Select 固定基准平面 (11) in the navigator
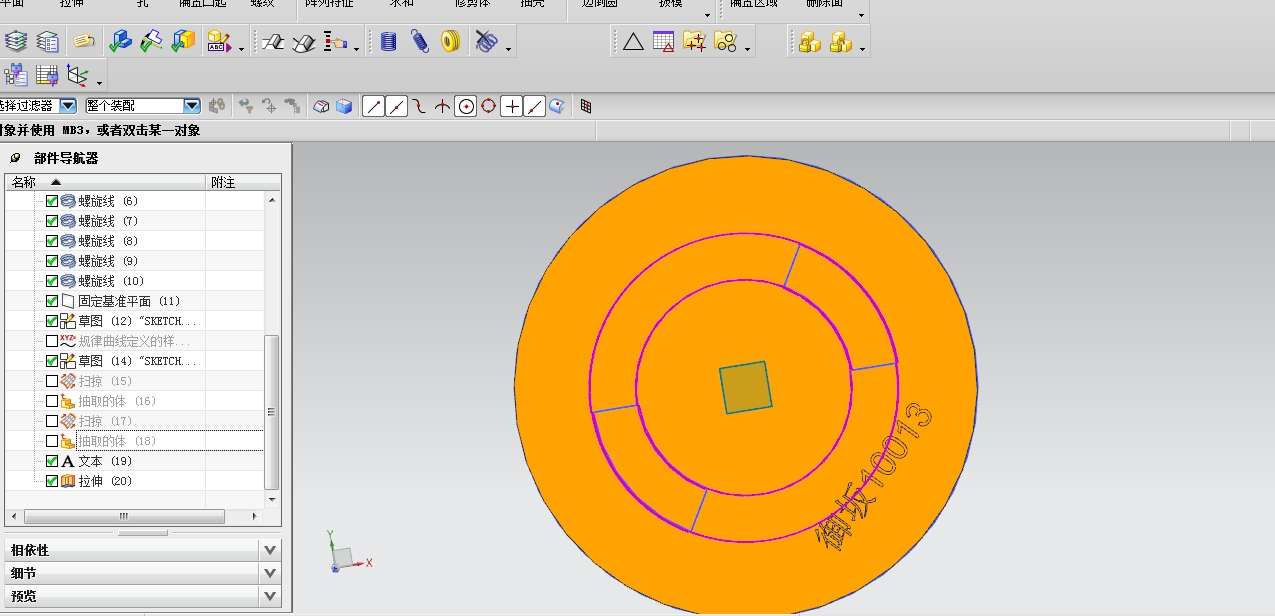Image resolution: width=1275 pixels, height=616 pixels. [x=114, y=301]
